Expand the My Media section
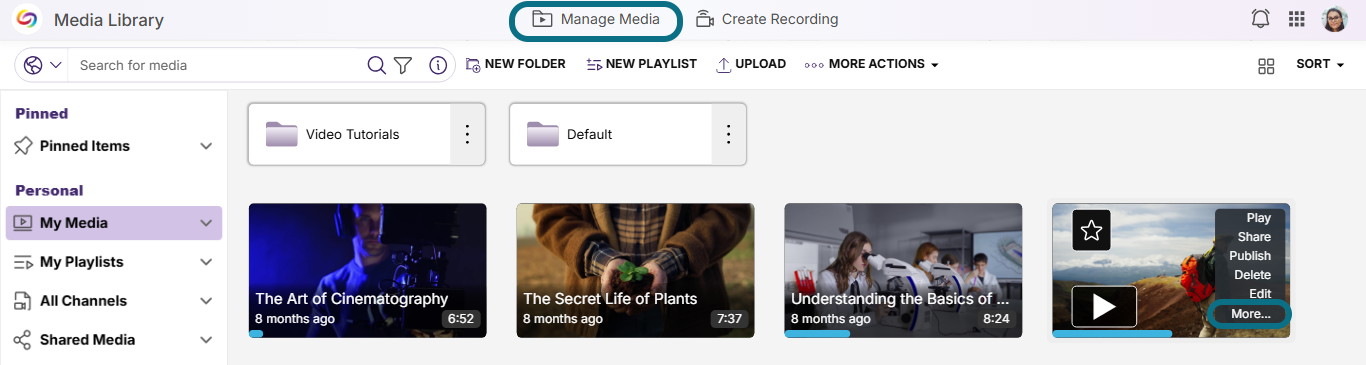Viewport: 1366px width, 365px height. [x=206, y=223]
